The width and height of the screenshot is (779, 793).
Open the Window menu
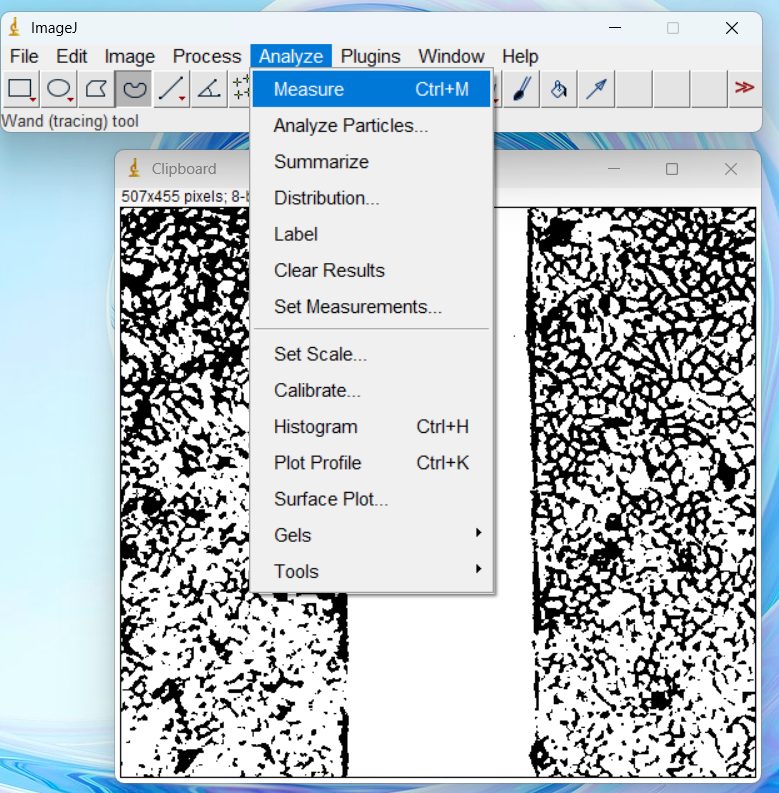tap(451, 56)
